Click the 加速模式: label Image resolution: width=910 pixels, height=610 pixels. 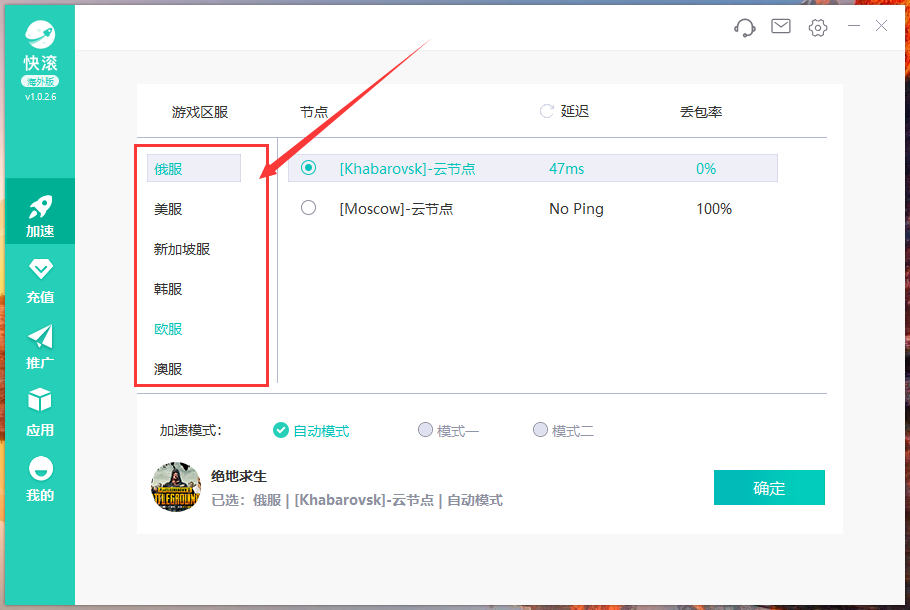[191, 431]
